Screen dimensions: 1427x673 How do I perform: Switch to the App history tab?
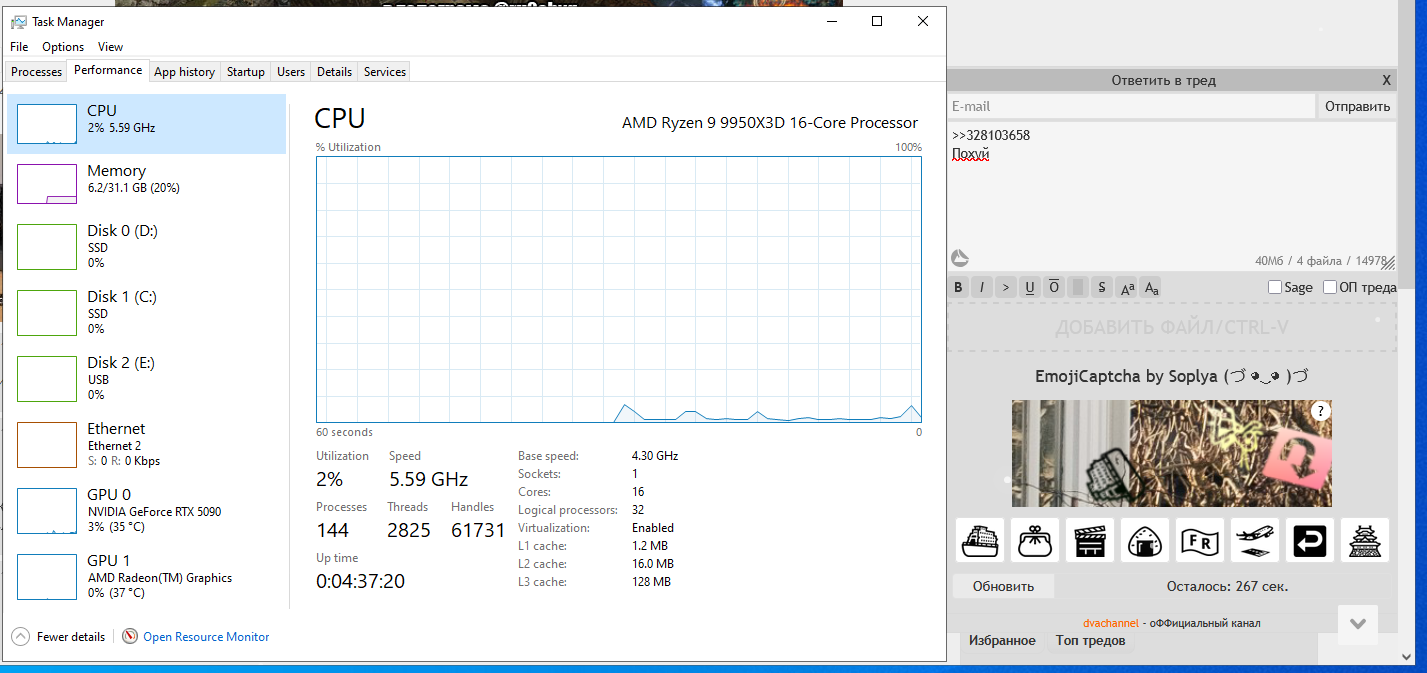(x=184, y=72)
